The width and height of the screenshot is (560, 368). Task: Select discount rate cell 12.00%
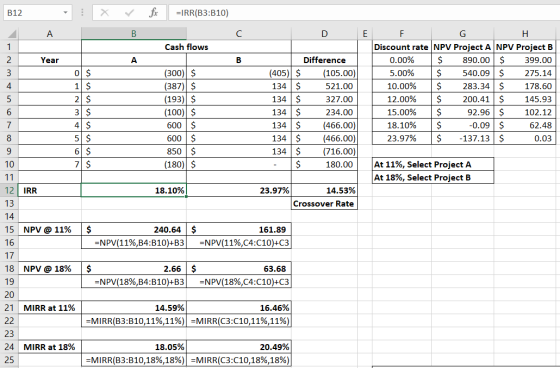coord(402,99)
